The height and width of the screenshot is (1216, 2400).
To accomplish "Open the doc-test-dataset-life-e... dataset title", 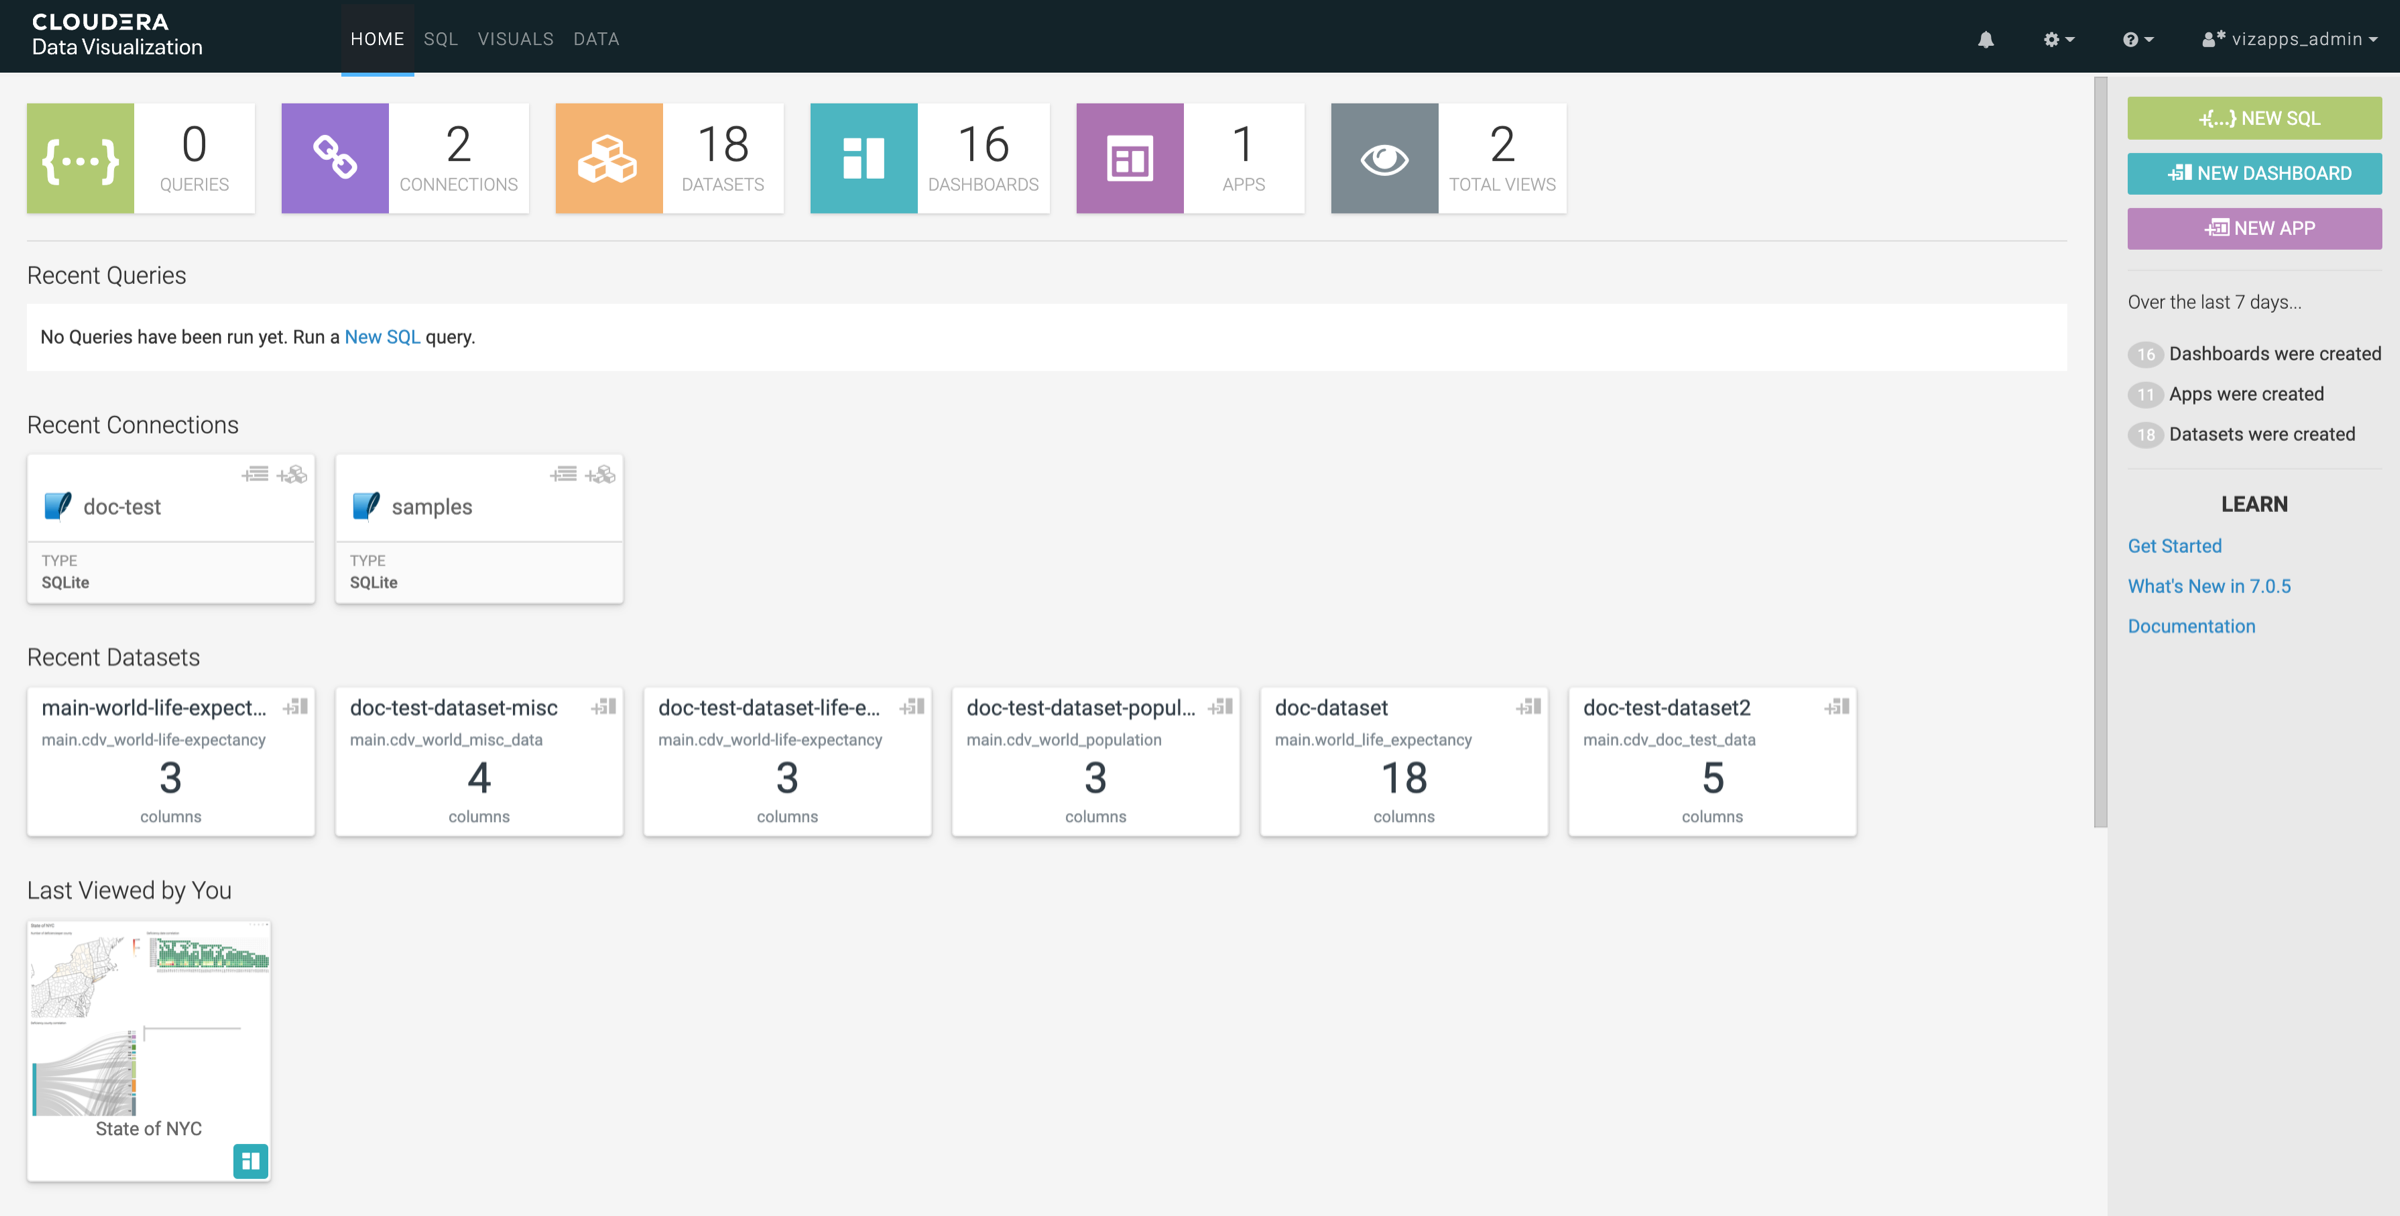I will (x=769, y=708).
